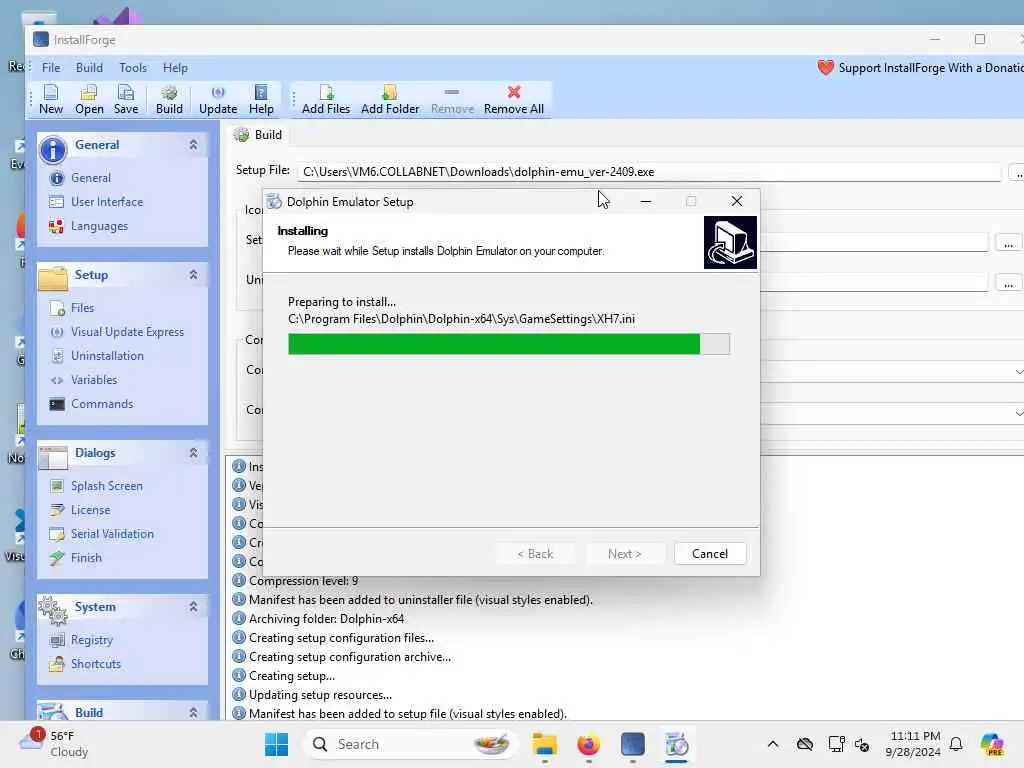Viewport: 1024px width, 768px height.
Task: Select log line 'Creating setup configuration archive...'
Action: [349, 657]
